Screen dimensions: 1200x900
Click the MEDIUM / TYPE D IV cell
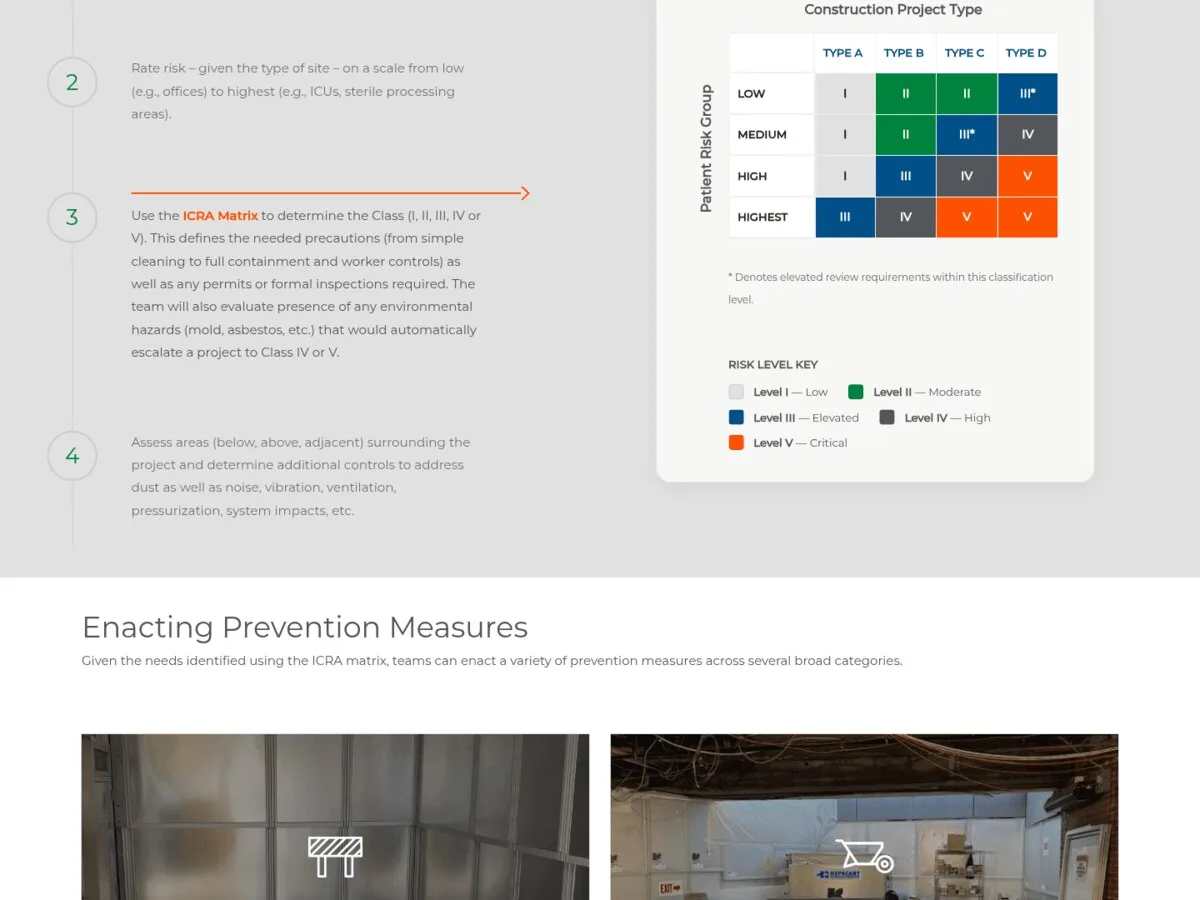coord(1028,135)
